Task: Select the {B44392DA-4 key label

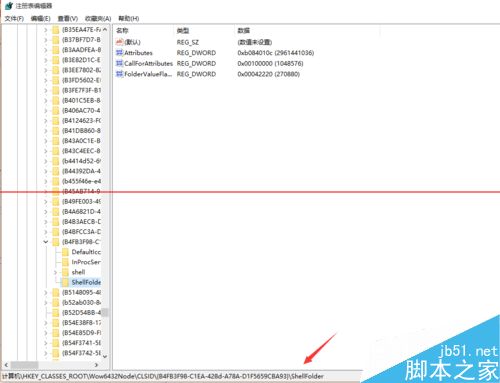Action: 81,171
